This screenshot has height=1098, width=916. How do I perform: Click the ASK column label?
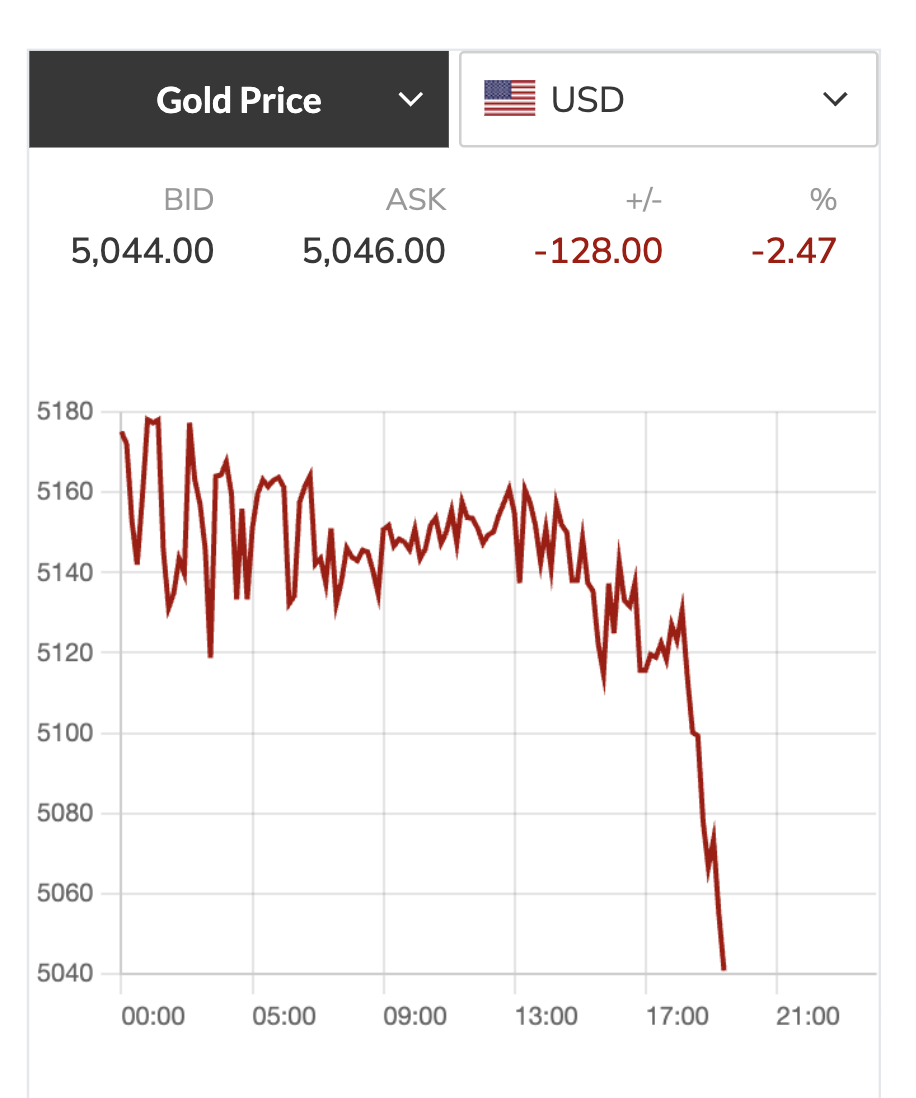click(x=415, y=200)
